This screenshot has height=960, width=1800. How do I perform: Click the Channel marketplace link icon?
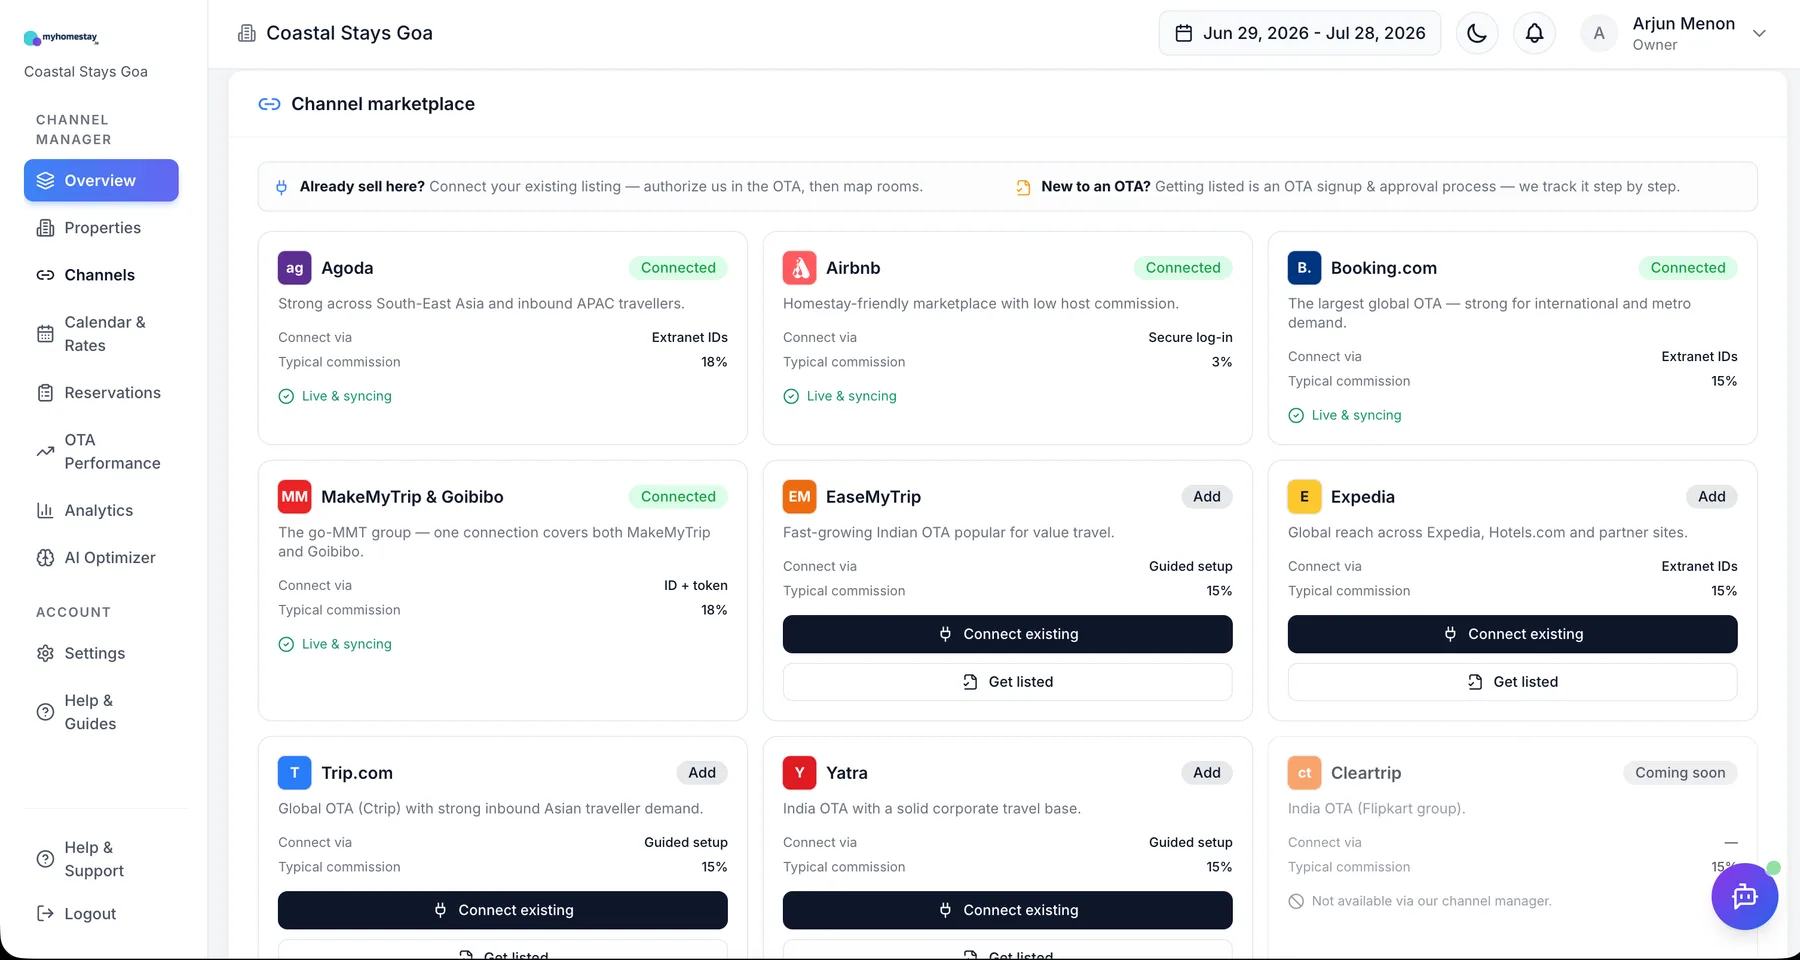point(269,104)
